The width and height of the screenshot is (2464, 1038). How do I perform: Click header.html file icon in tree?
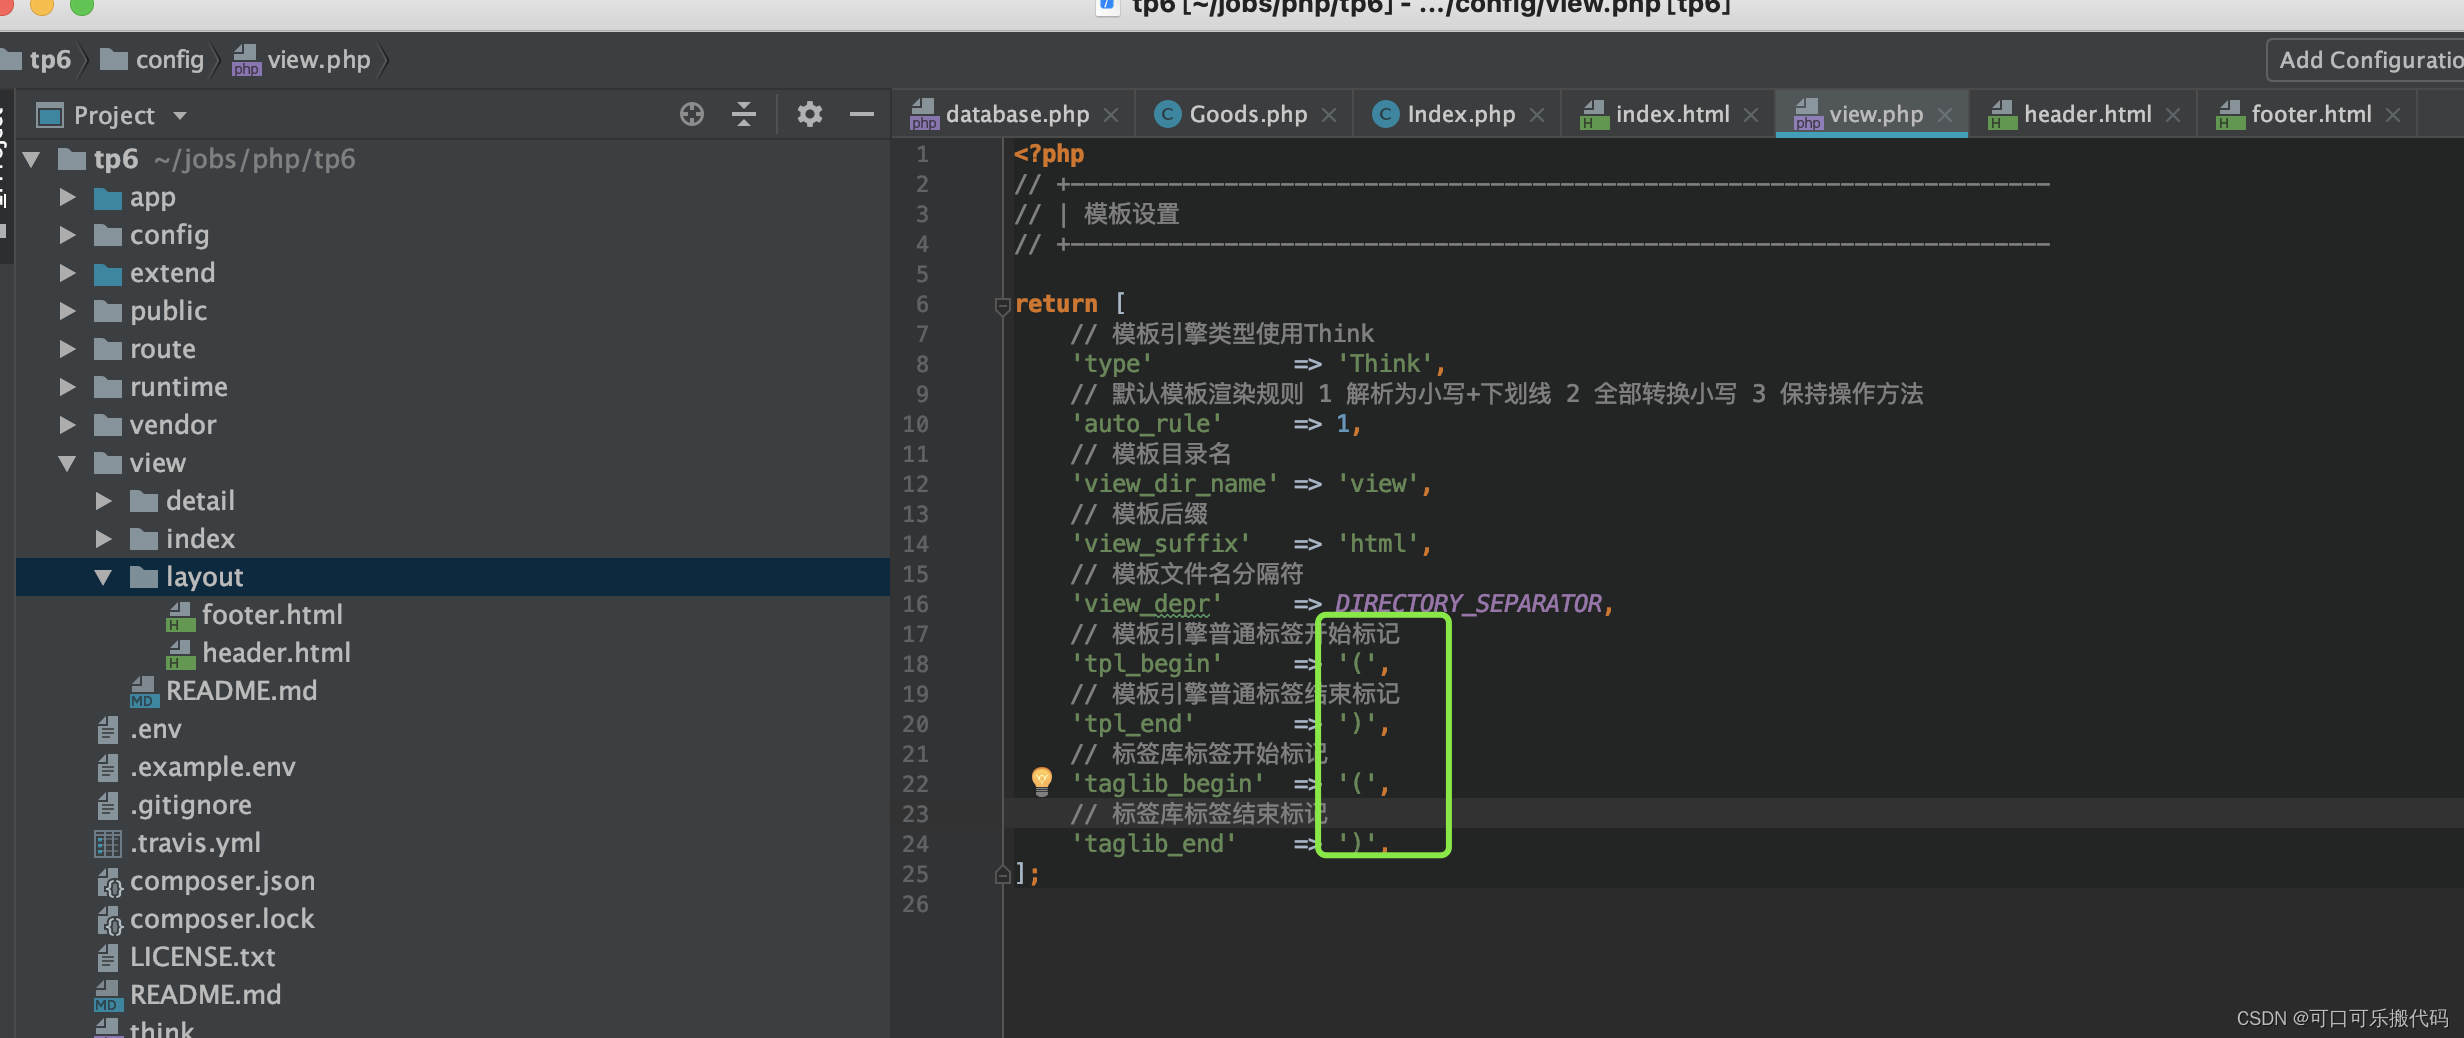pos(180,653)
